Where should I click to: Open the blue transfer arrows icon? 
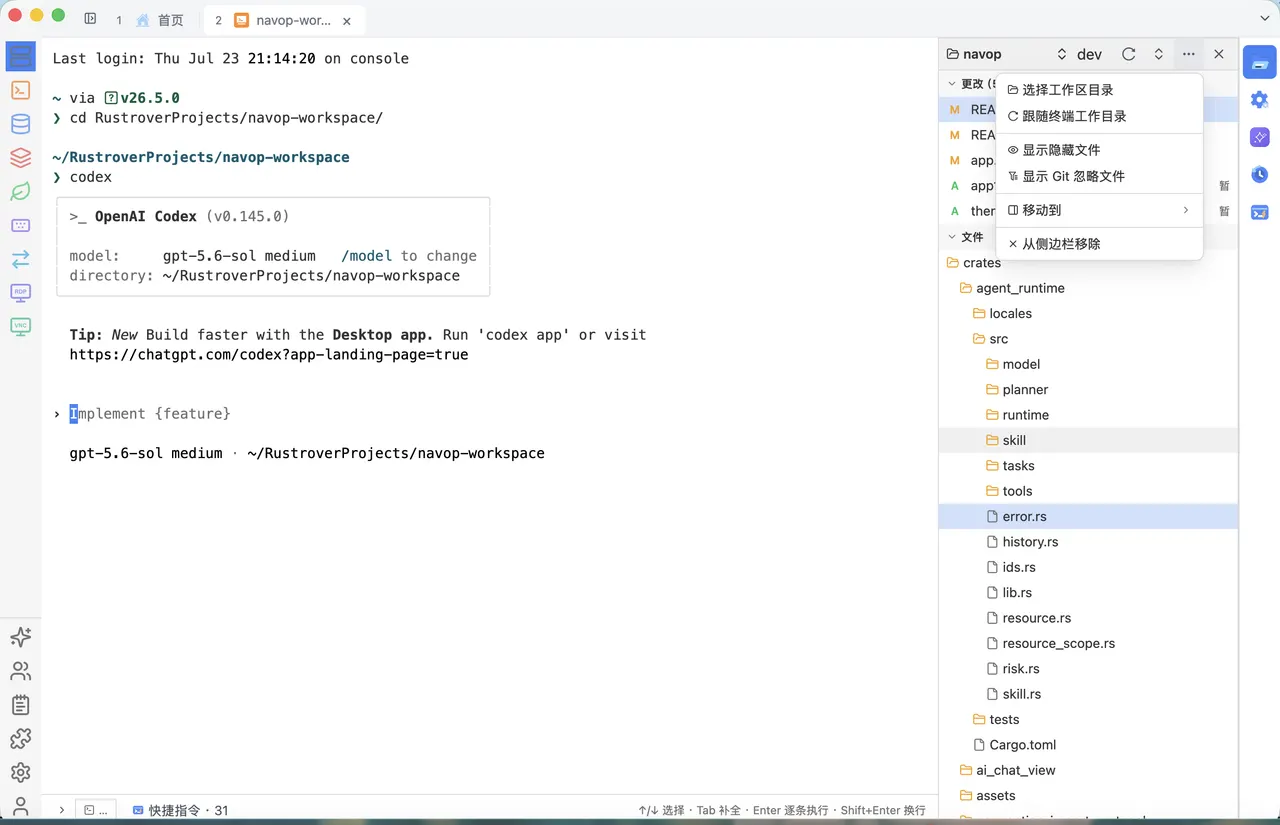coord(21,259)
